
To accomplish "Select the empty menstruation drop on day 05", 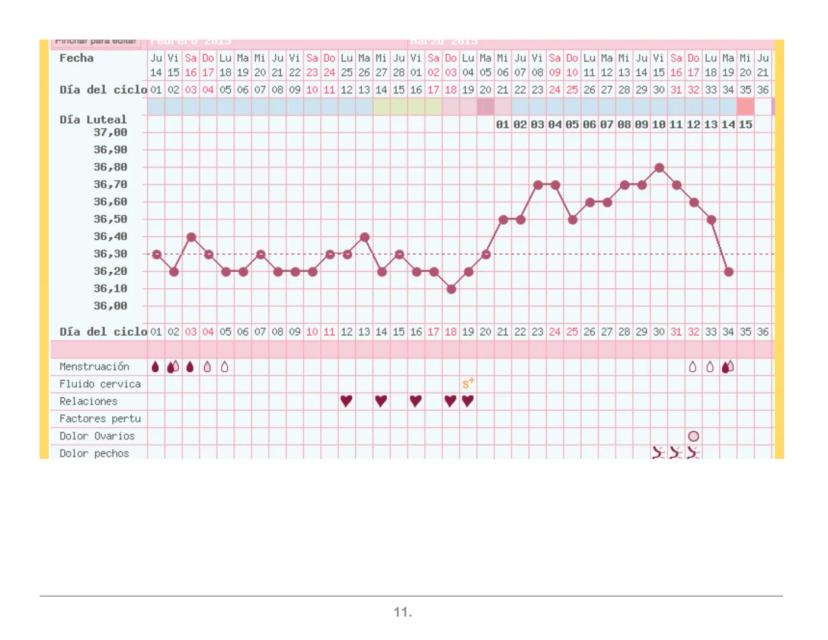I will [x=225, y=366].
